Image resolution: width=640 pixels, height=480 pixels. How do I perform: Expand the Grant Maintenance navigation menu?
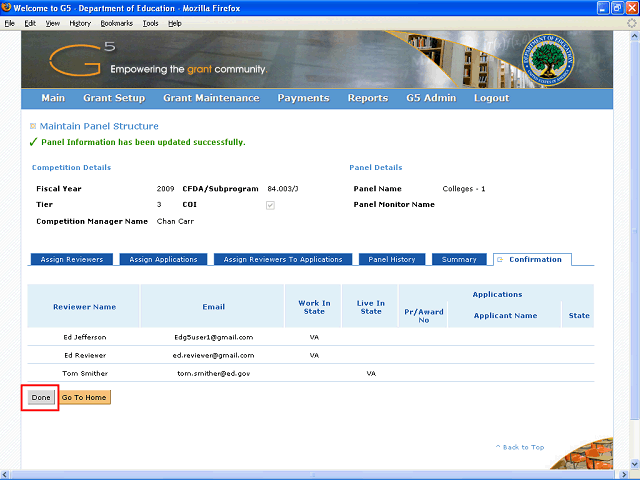click(x=211, y=98)
